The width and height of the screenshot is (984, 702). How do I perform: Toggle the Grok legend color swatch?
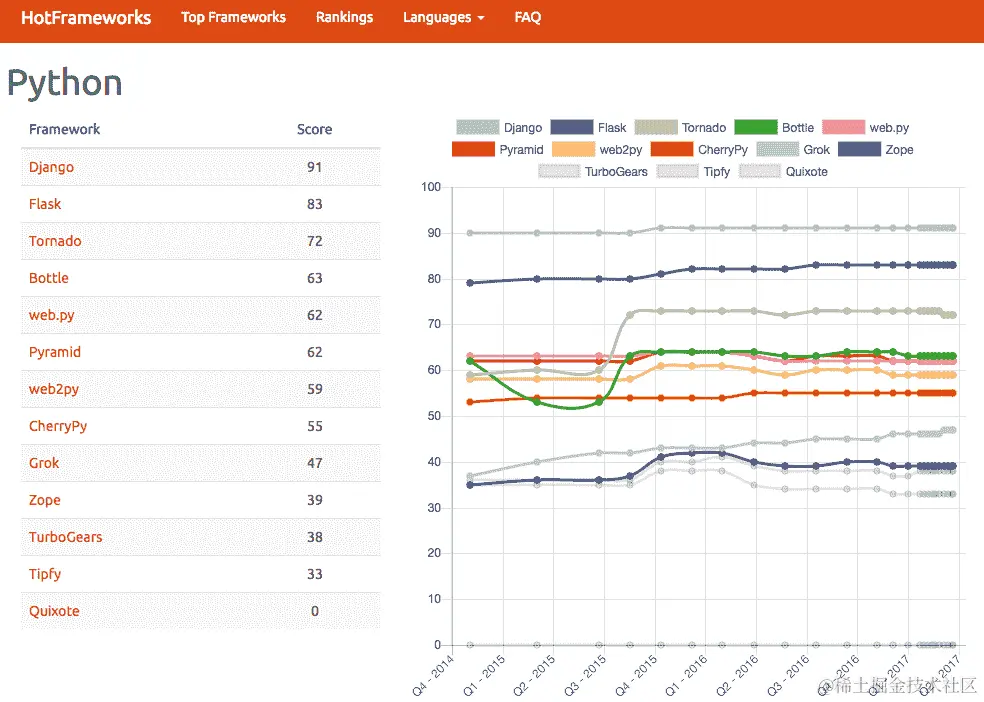pyautogui.click(x=778, y=149)
